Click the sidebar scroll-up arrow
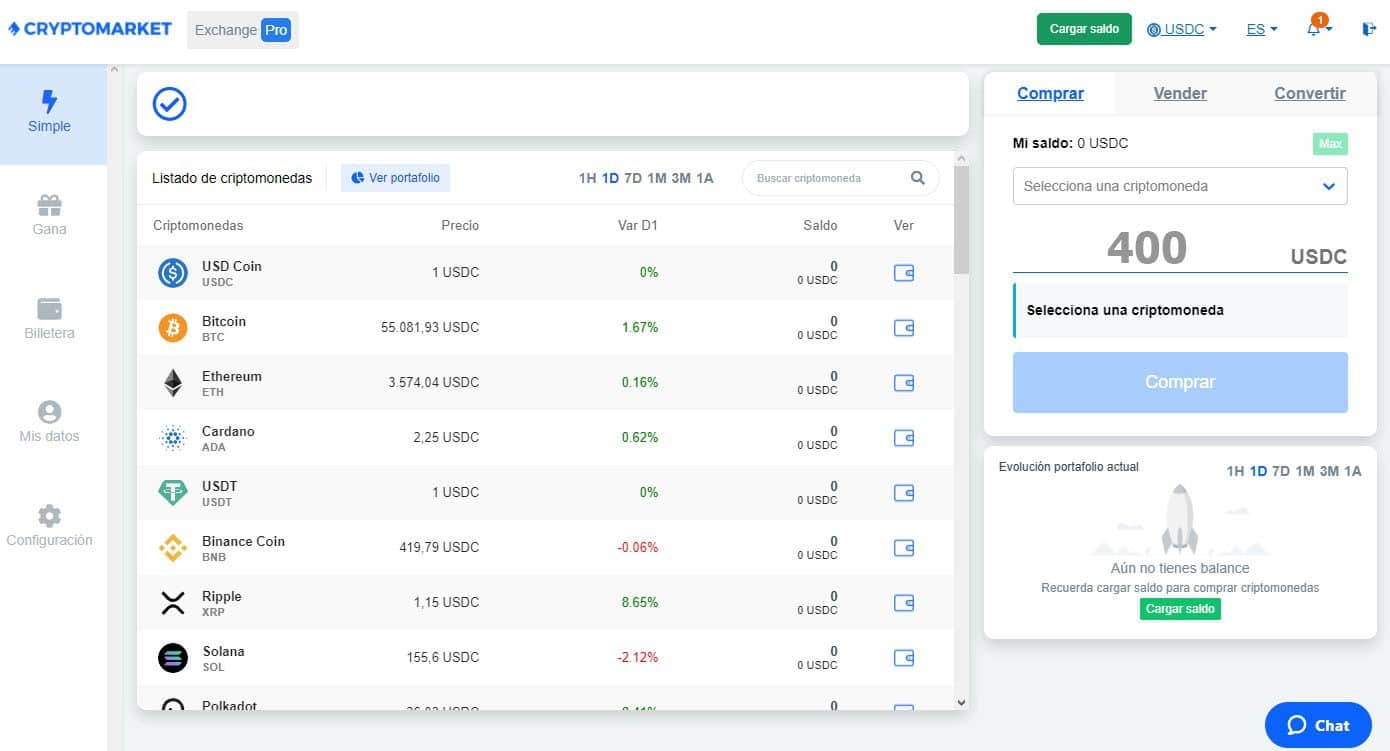Image resolution: width=1390 pixels, height=751 pixels. [113, 70]
